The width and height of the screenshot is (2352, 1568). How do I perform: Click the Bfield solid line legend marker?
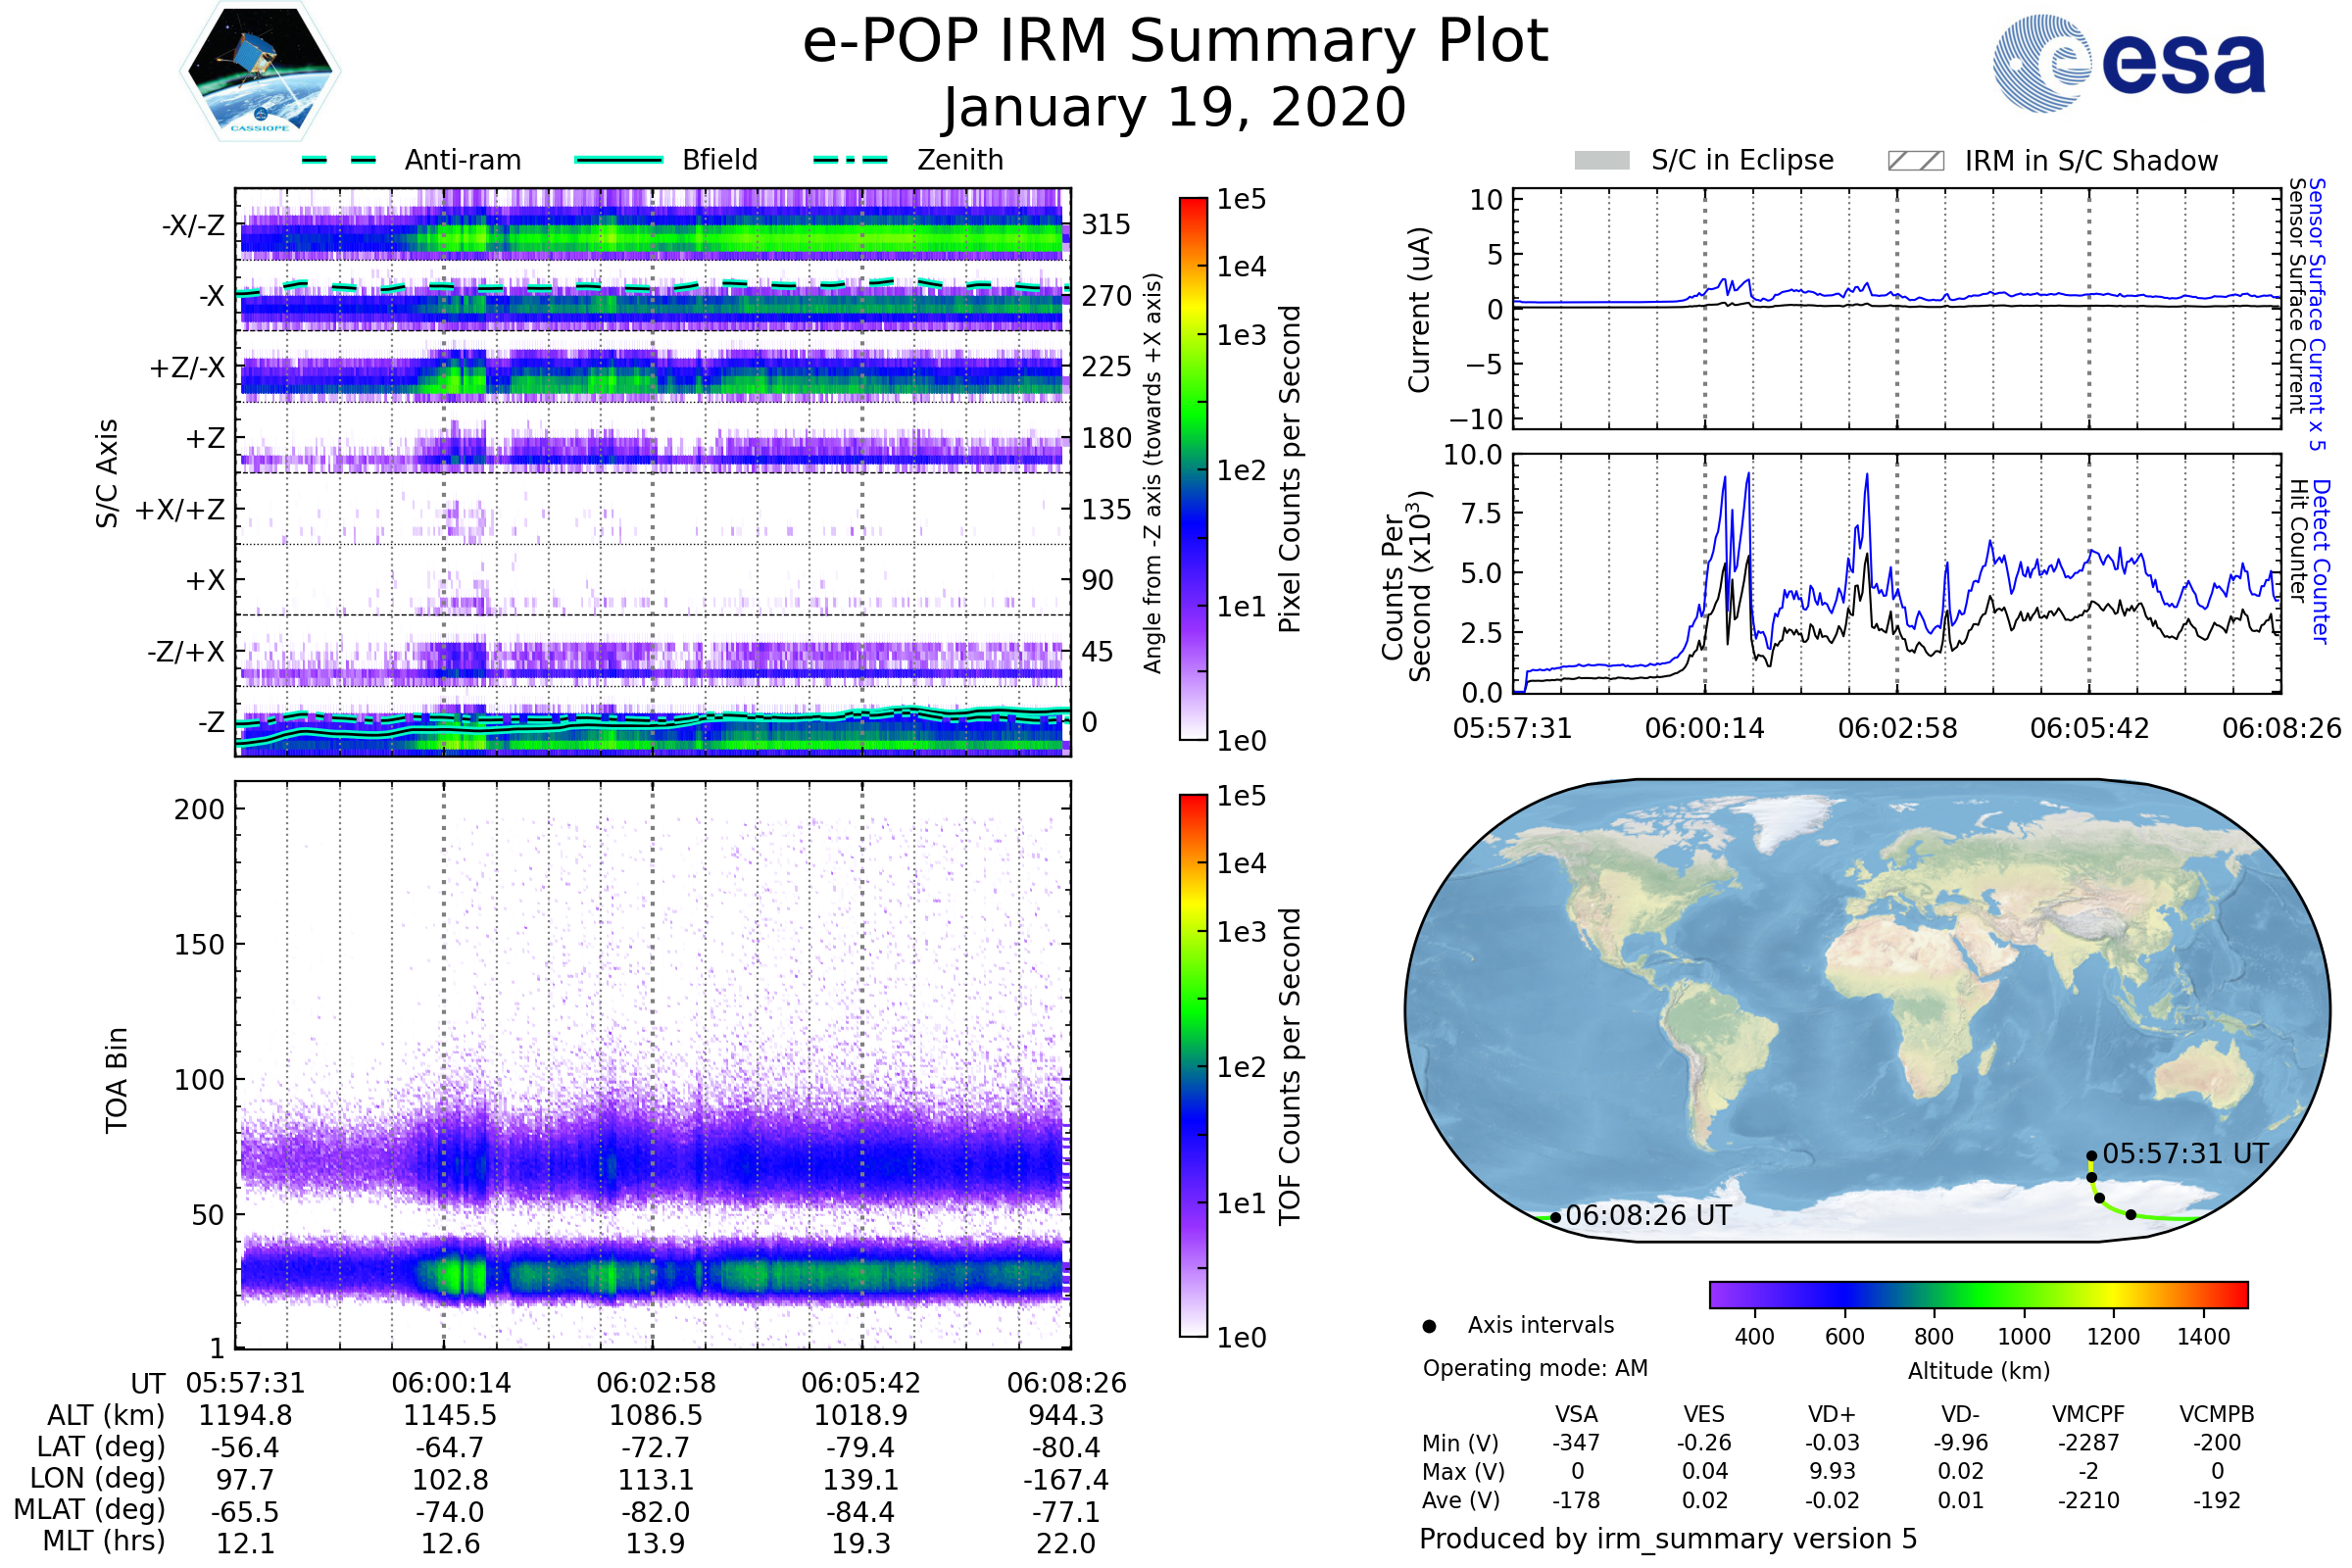click(618, 160)
